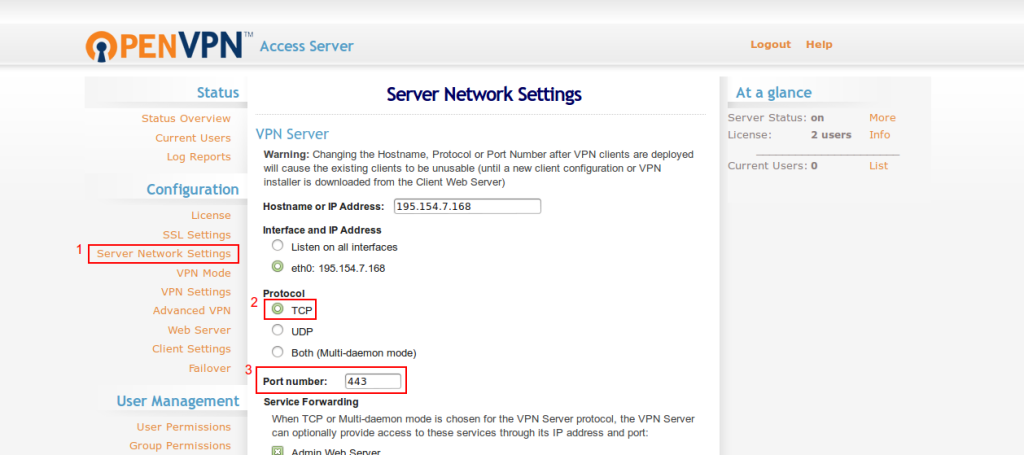Image resolution: width=1024 pixels, height=455 pixels.
Task: Open the Help link
Action: coord(819,44)
